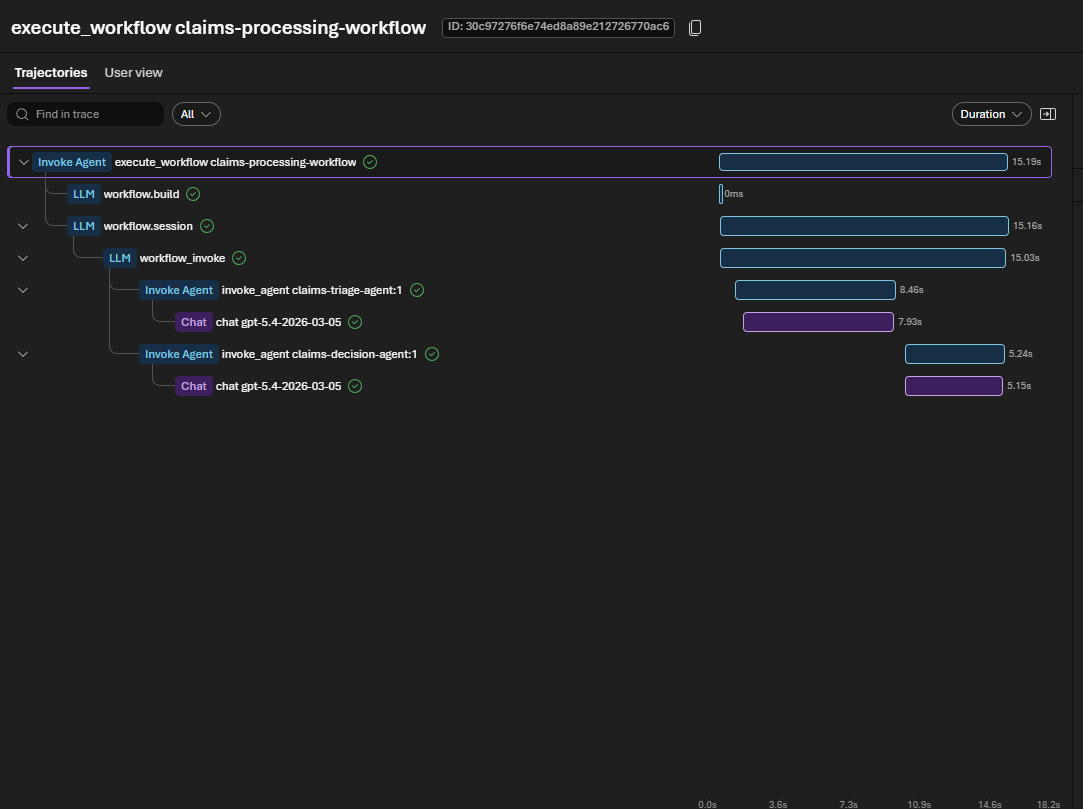
Task: Copy the trace ID with clipboard icon
Action: coord(695,28)
